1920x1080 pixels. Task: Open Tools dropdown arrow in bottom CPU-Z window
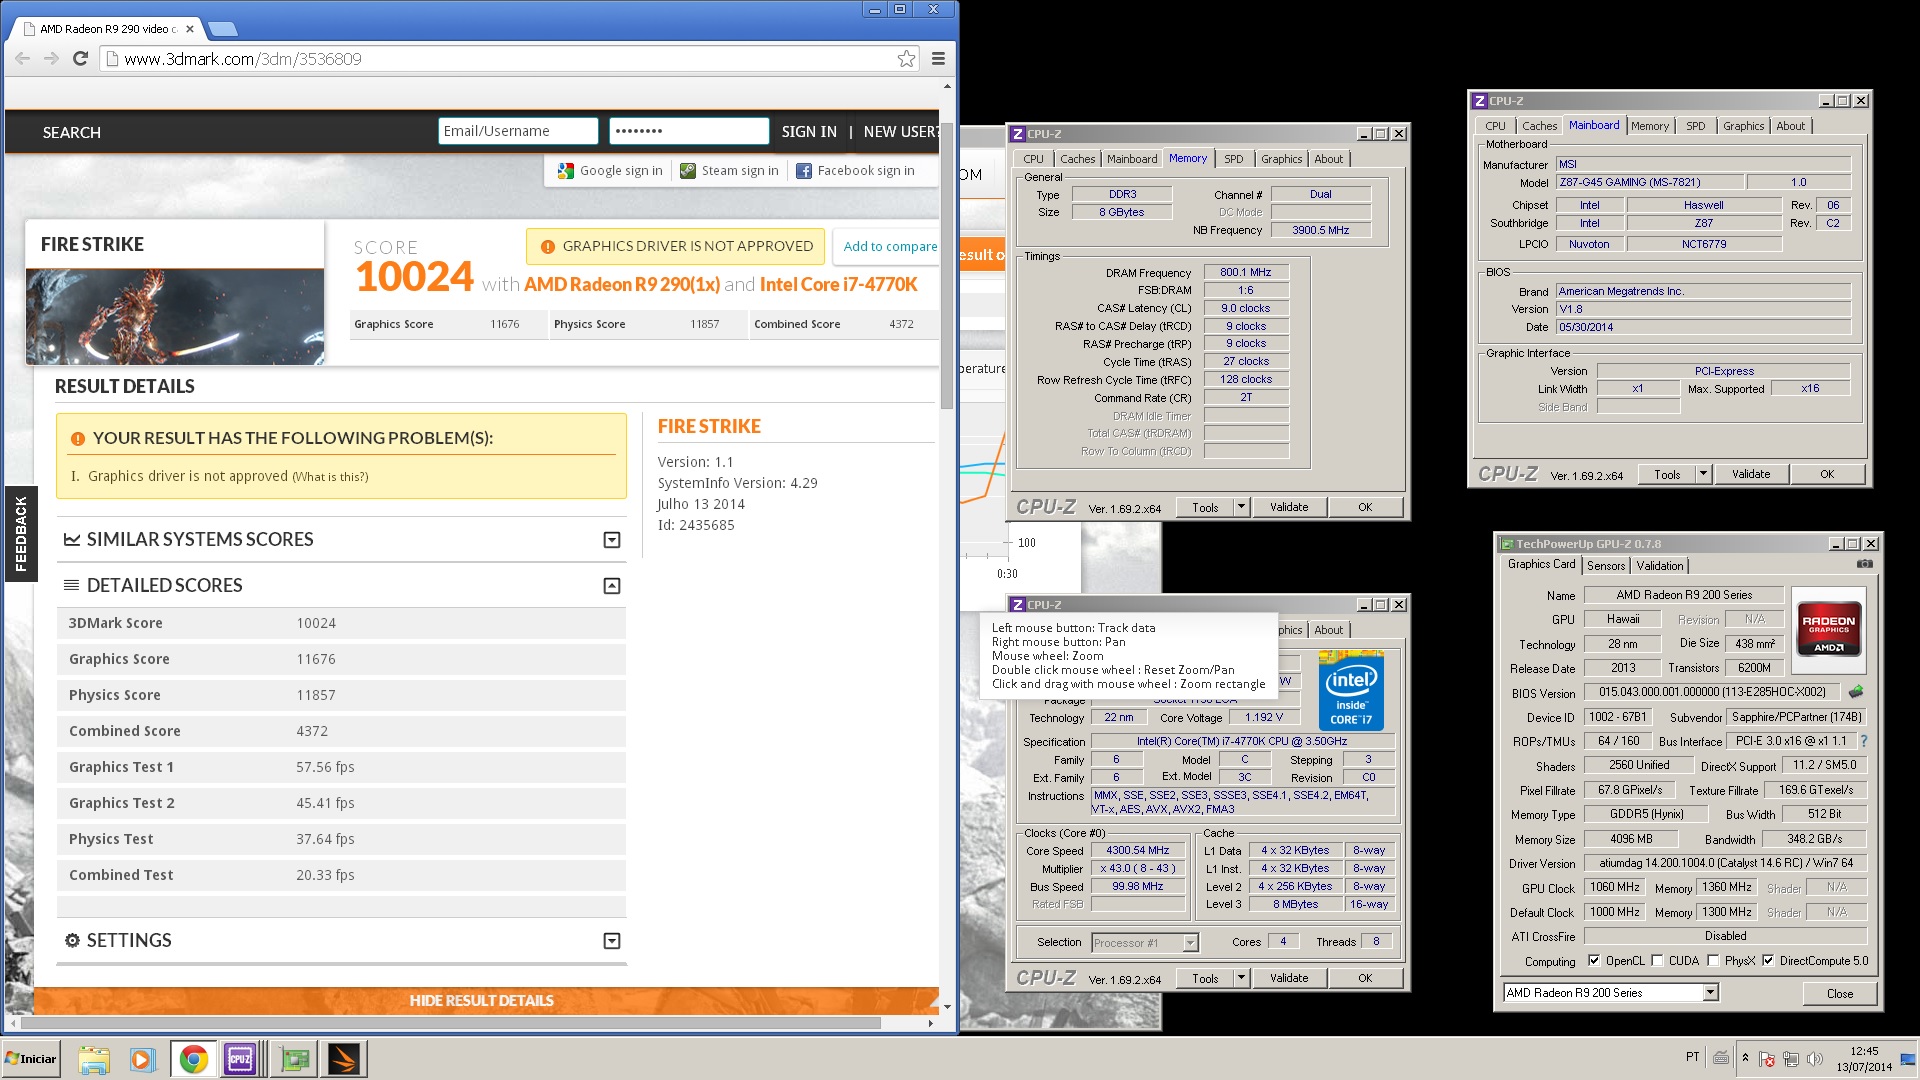click(x=1241, y=978)
